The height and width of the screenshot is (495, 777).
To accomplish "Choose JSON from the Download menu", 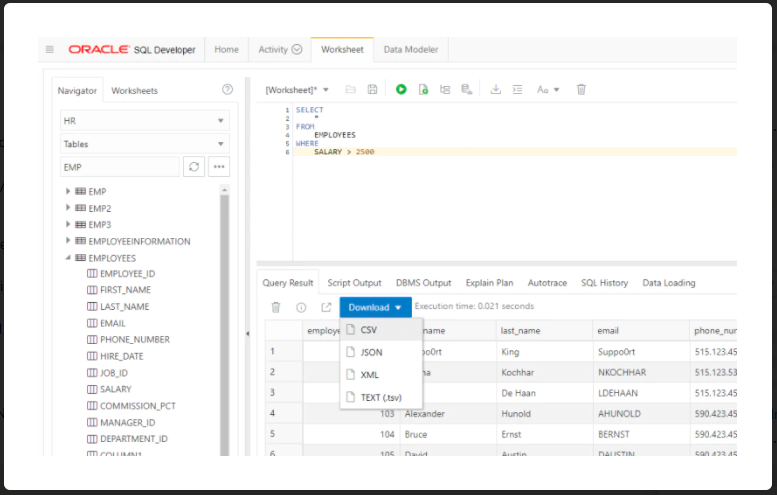I will click(381, 352).
